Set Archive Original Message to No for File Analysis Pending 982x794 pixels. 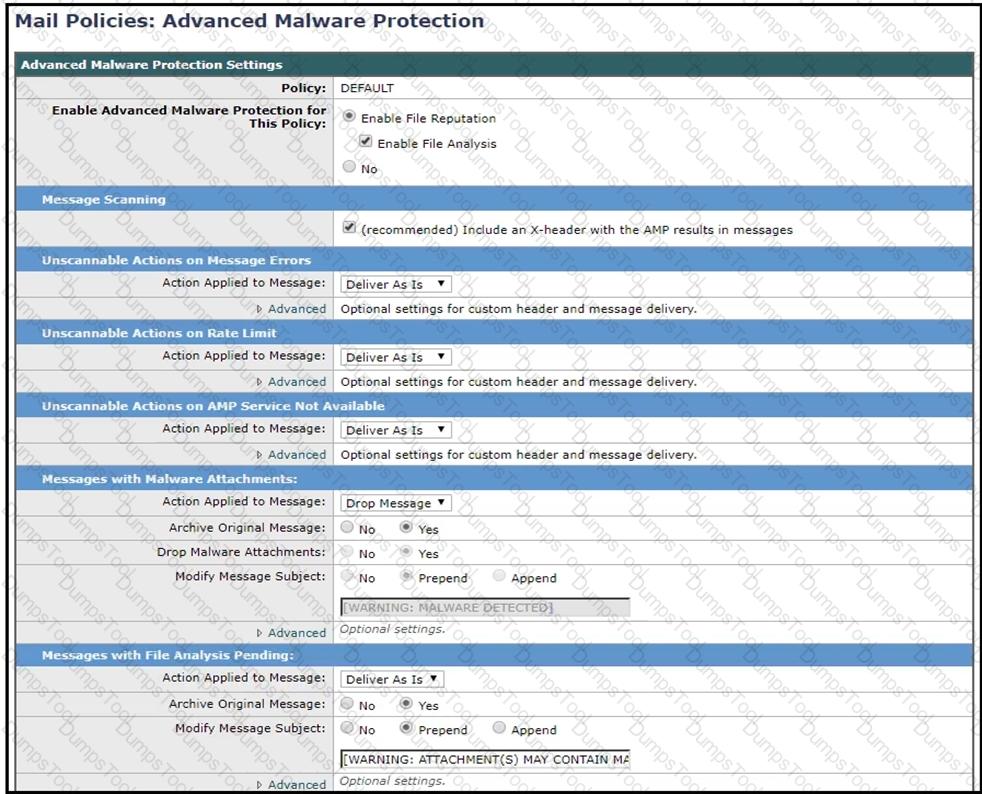click(x=348, y=705)
